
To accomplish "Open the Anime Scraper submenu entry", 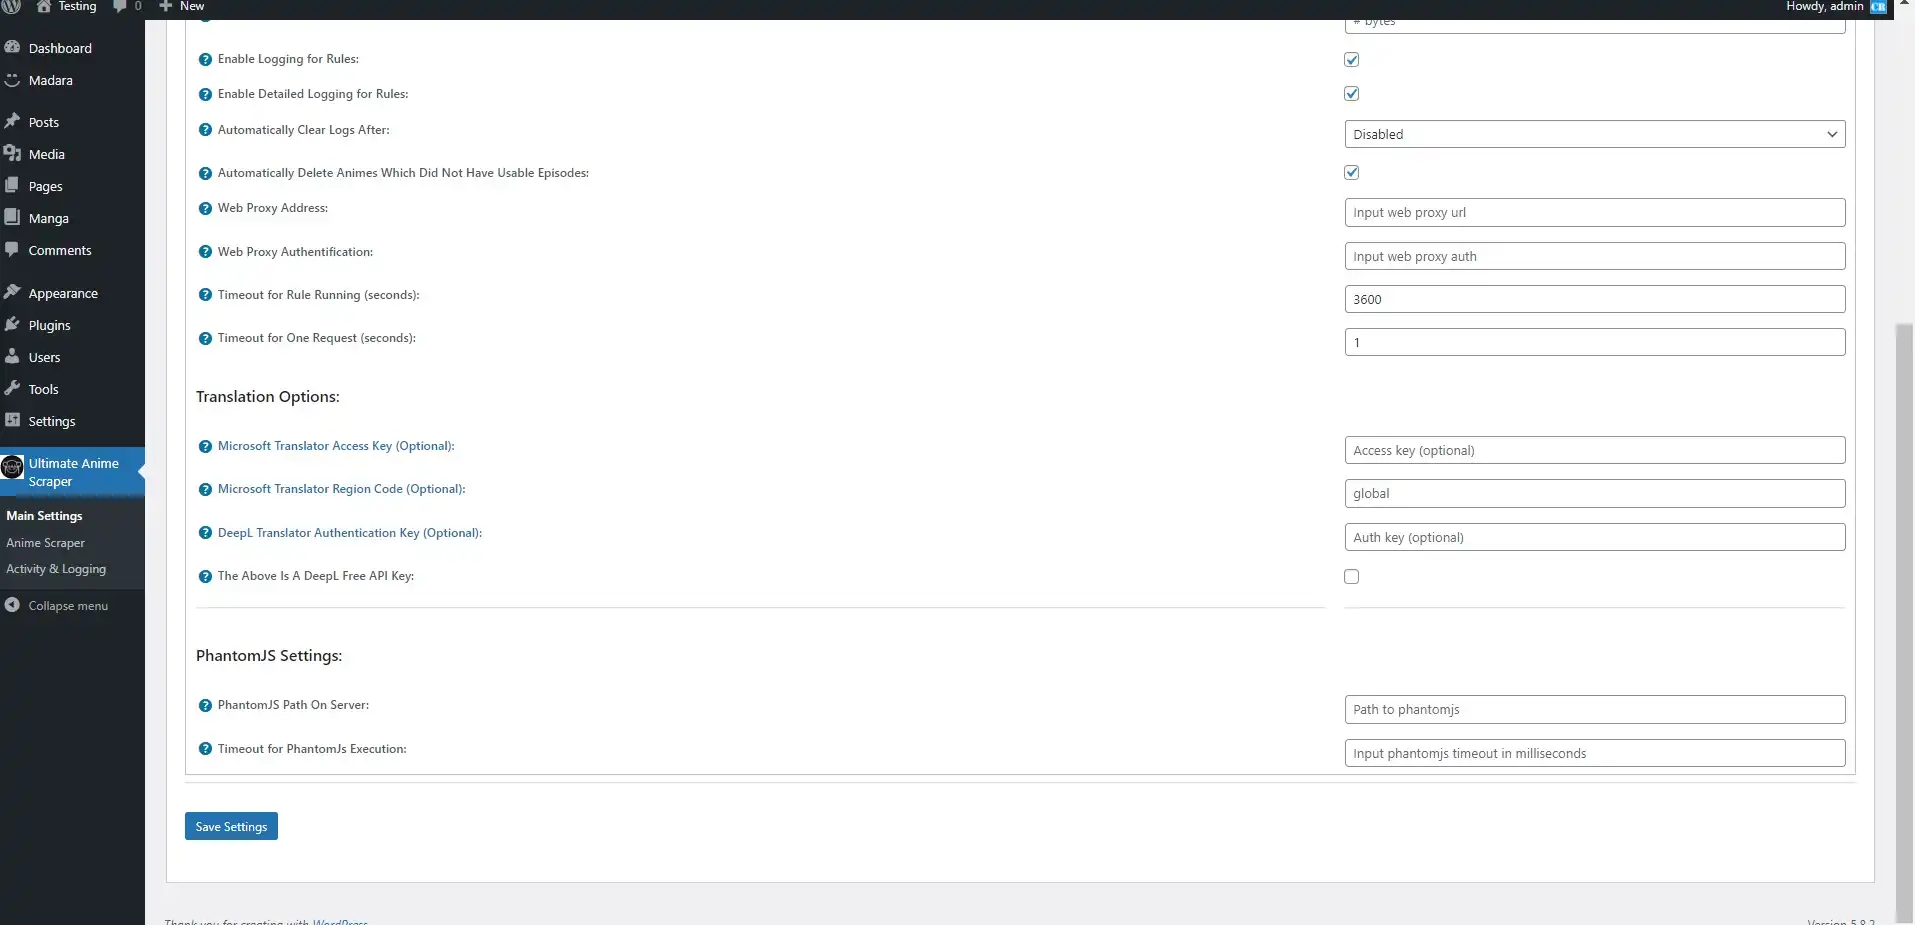I will pyautogui.click(x=45, y=542).
